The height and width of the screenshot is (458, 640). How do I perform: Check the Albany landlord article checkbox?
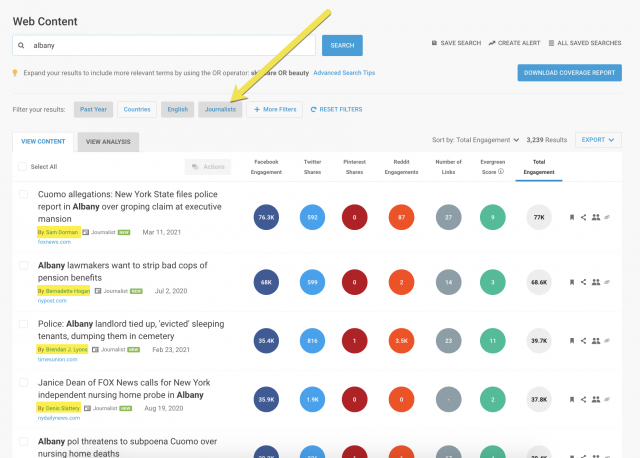coord(24,324)
